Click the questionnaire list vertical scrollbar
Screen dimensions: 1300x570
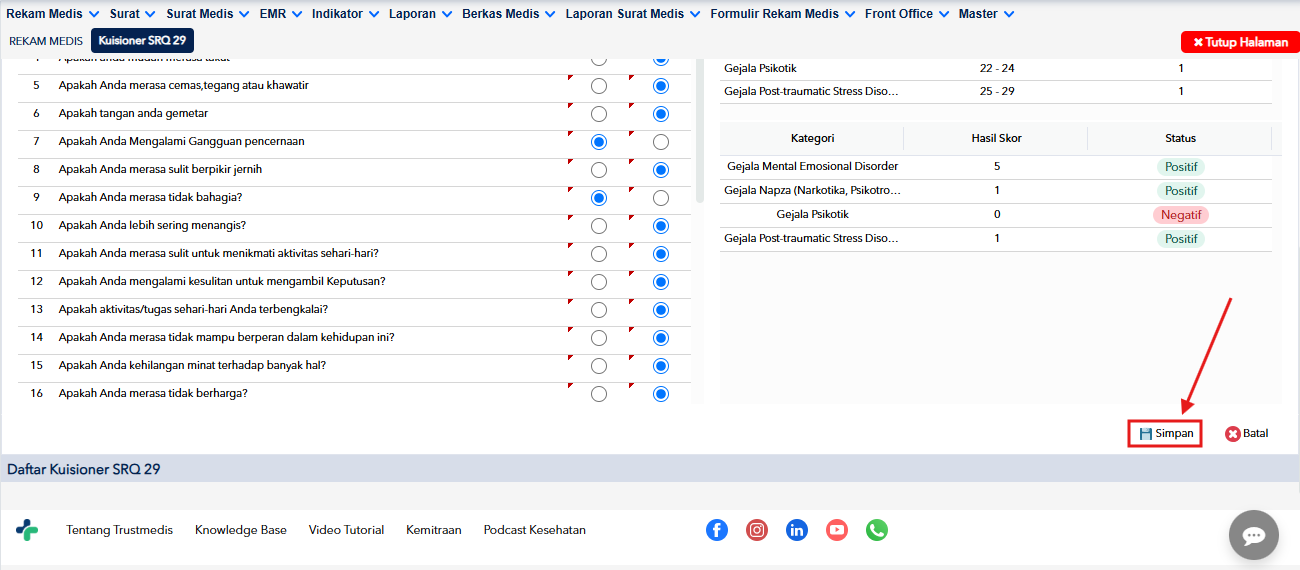click(700, 130)
